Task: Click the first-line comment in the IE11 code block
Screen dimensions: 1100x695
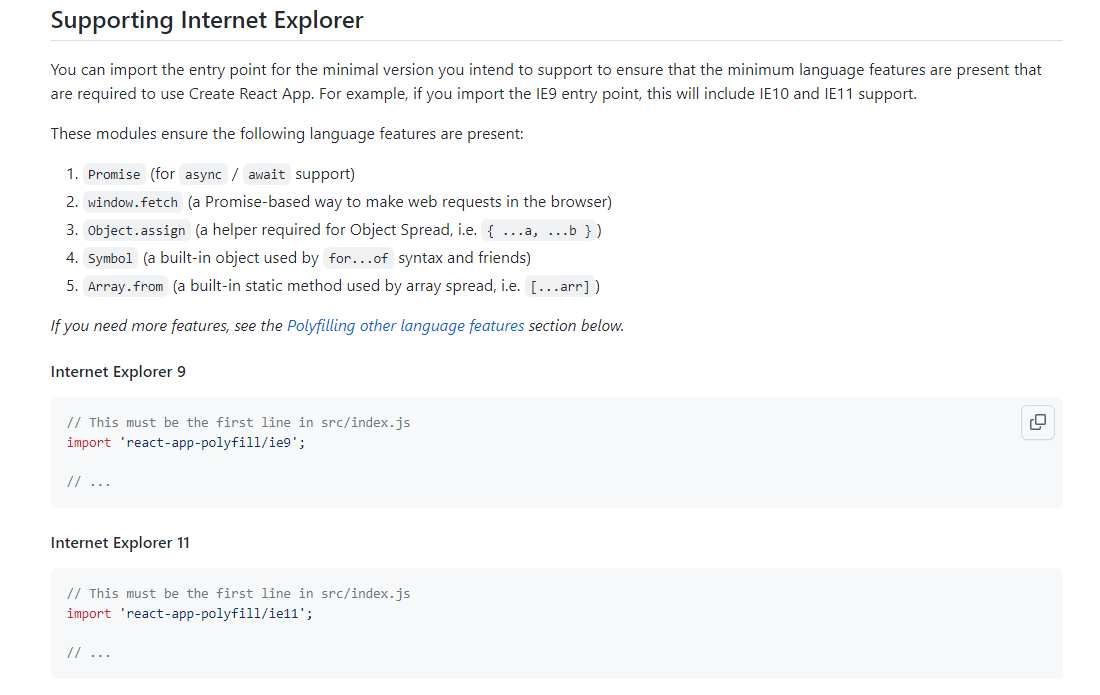Action: click(x=239, y=593)
